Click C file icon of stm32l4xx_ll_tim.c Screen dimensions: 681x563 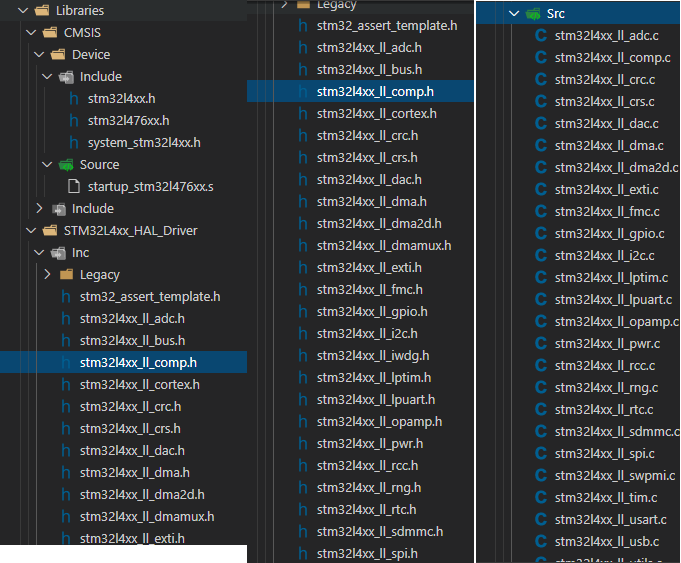pos(541,498)
